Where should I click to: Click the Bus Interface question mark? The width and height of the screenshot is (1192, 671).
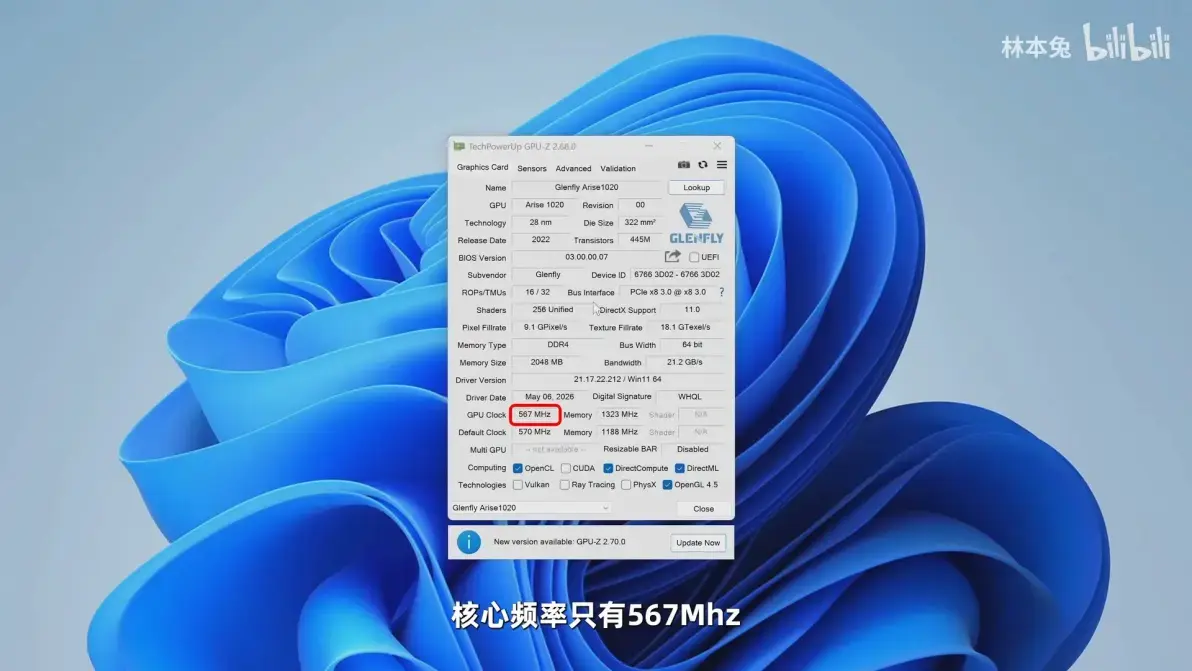721,292
